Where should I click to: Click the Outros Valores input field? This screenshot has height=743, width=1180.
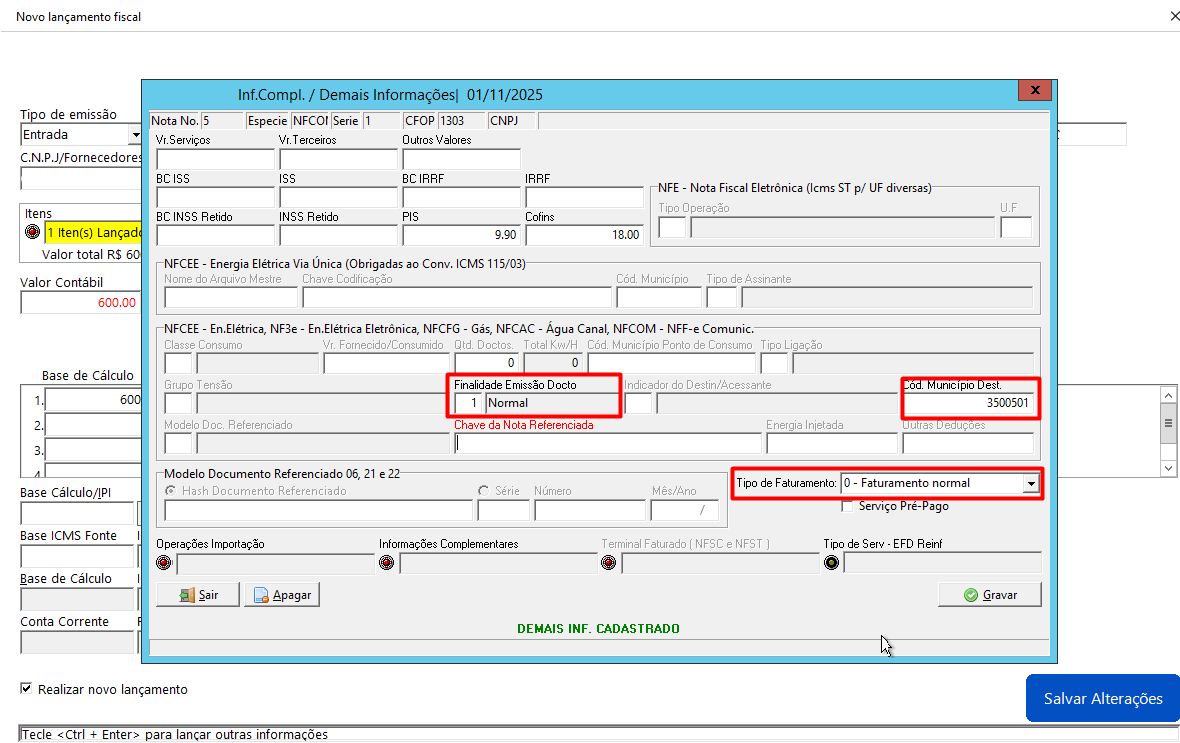coord(461,159)
